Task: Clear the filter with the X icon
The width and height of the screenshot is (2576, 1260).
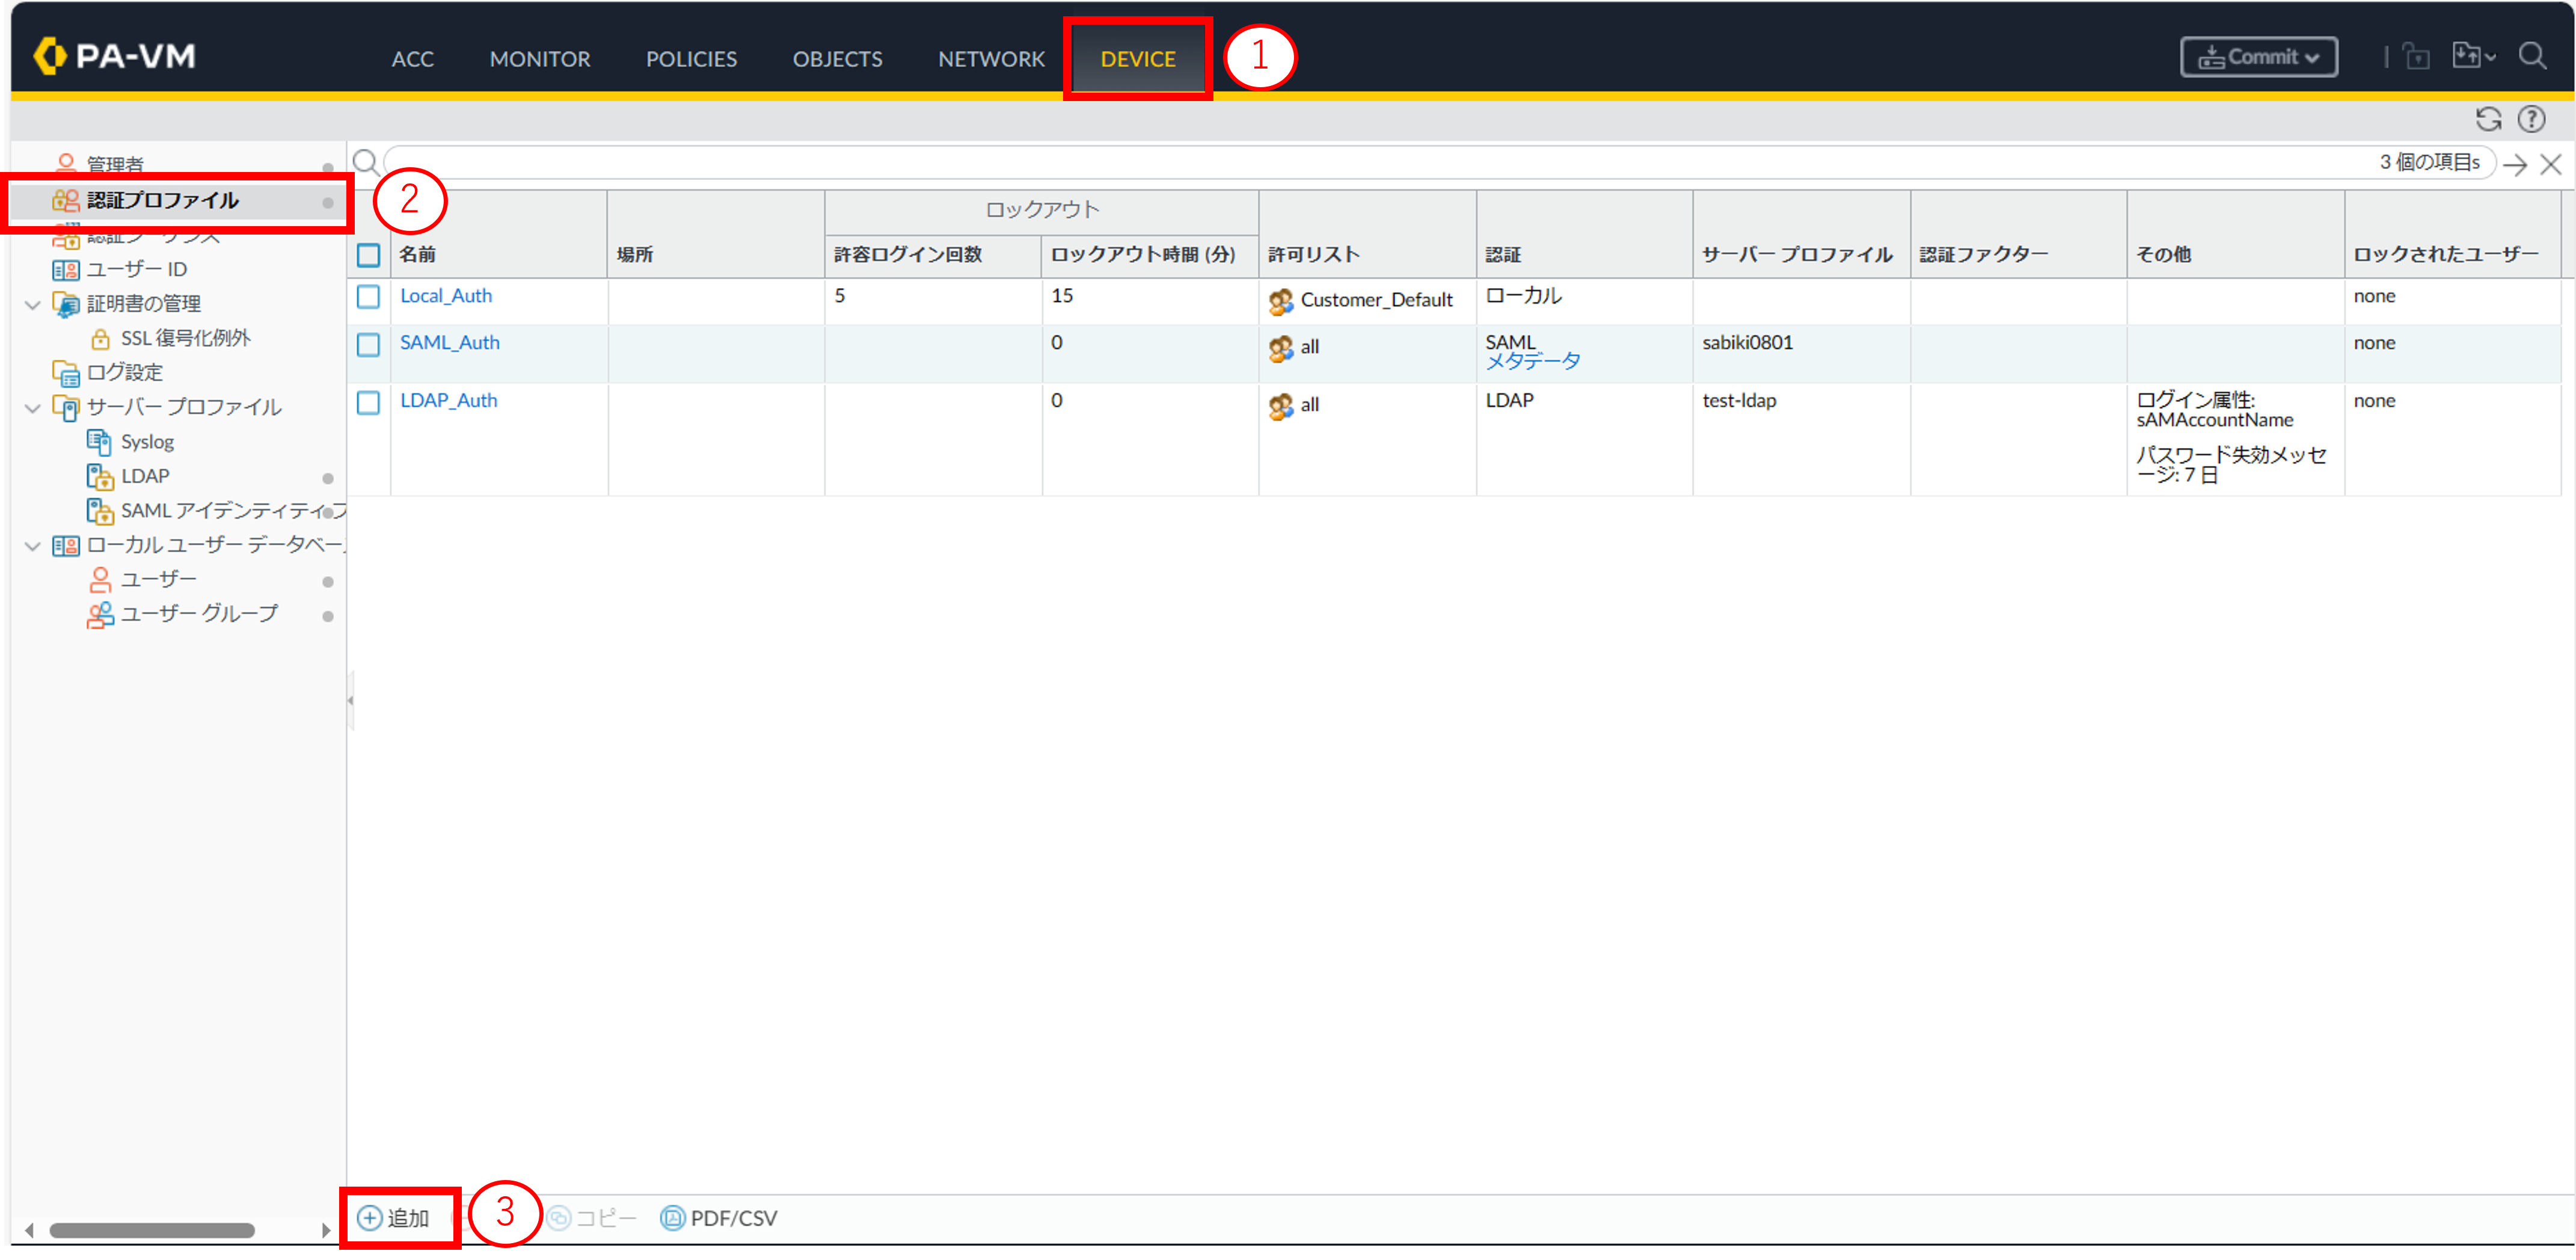Action: click(2551, 165)
